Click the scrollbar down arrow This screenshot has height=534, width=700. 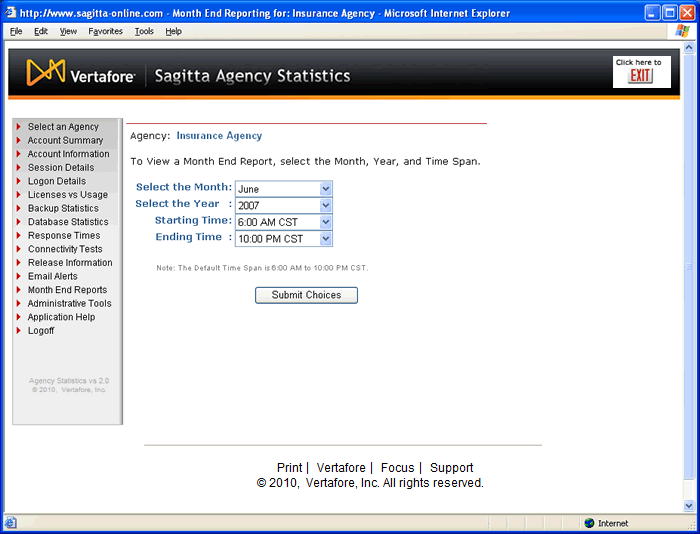pos(689,505)
